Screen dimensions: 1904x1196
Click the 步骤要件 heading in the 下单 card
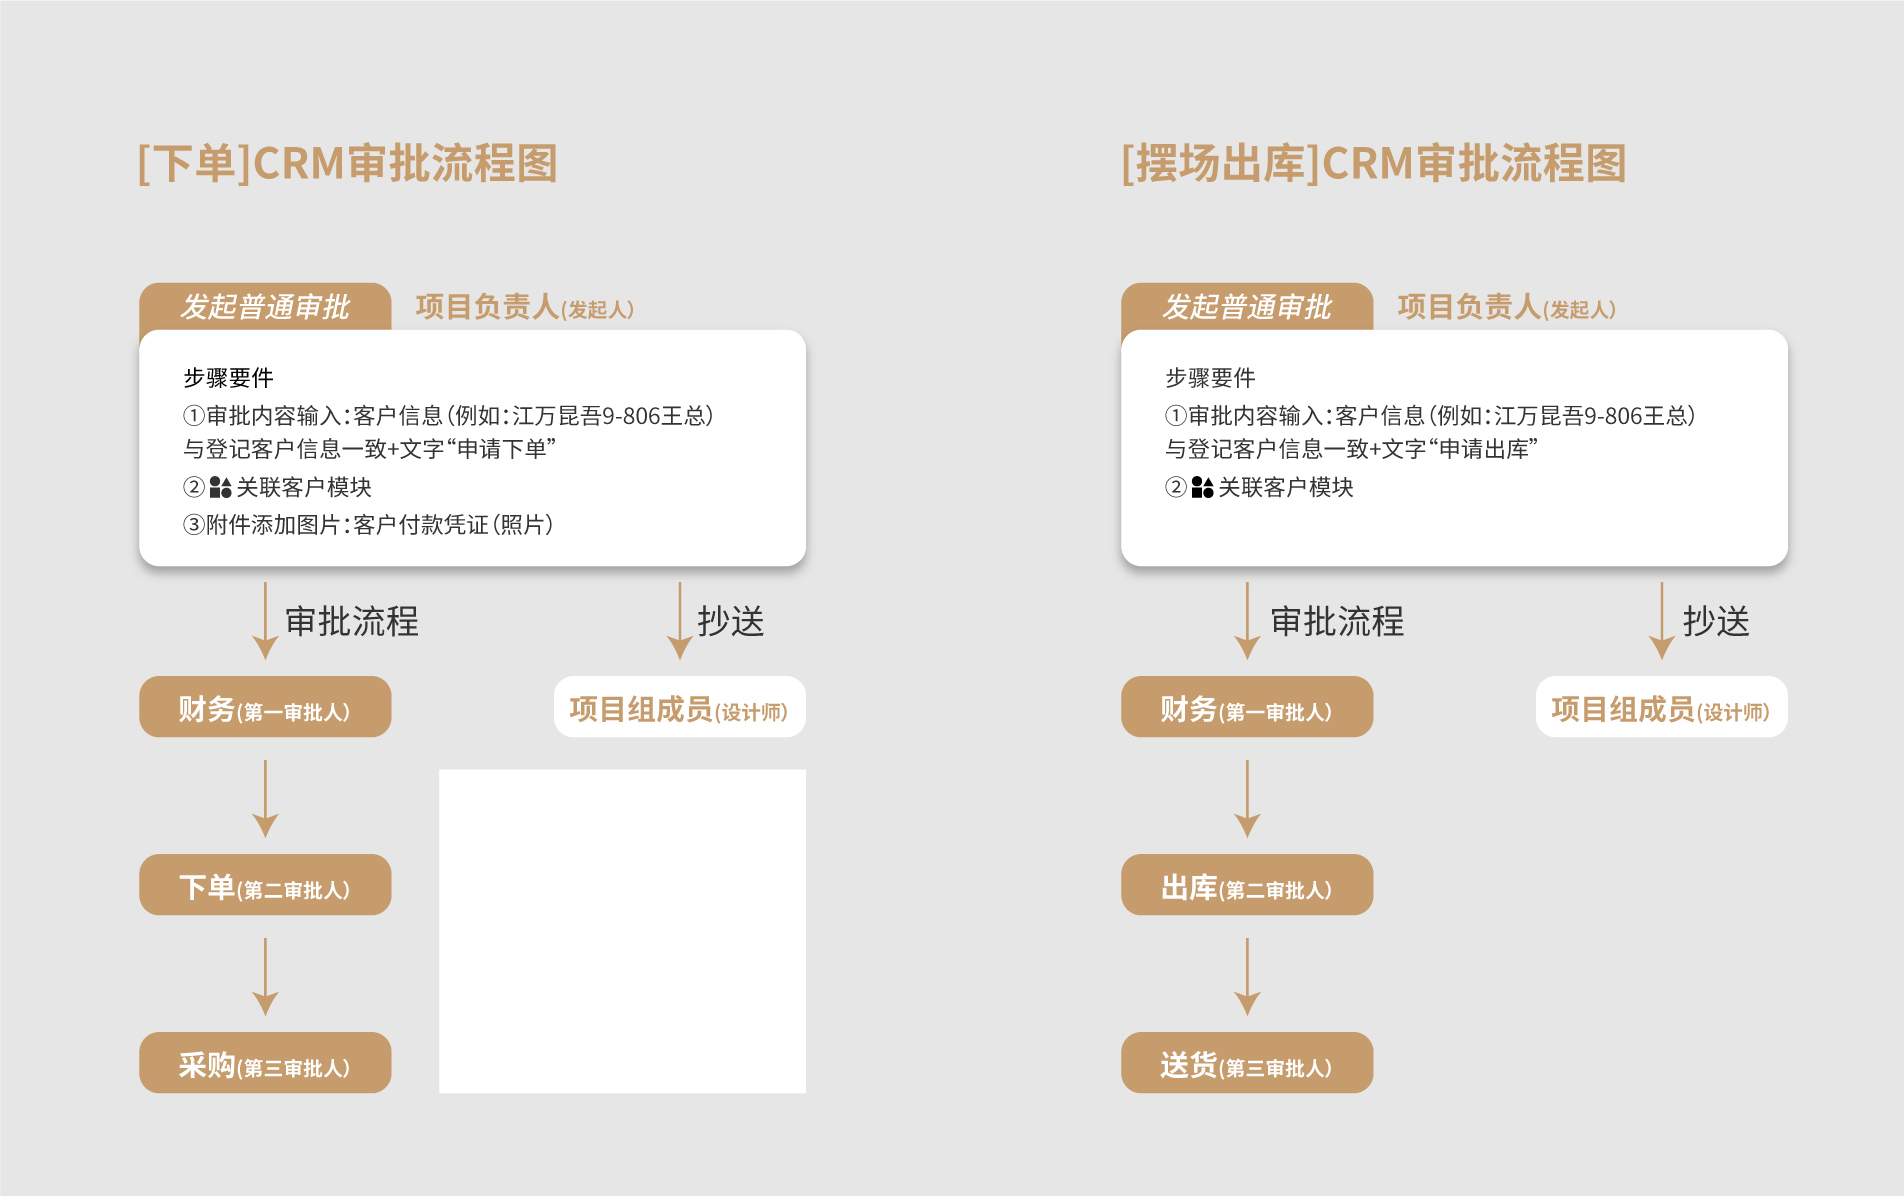click(228, 378)
